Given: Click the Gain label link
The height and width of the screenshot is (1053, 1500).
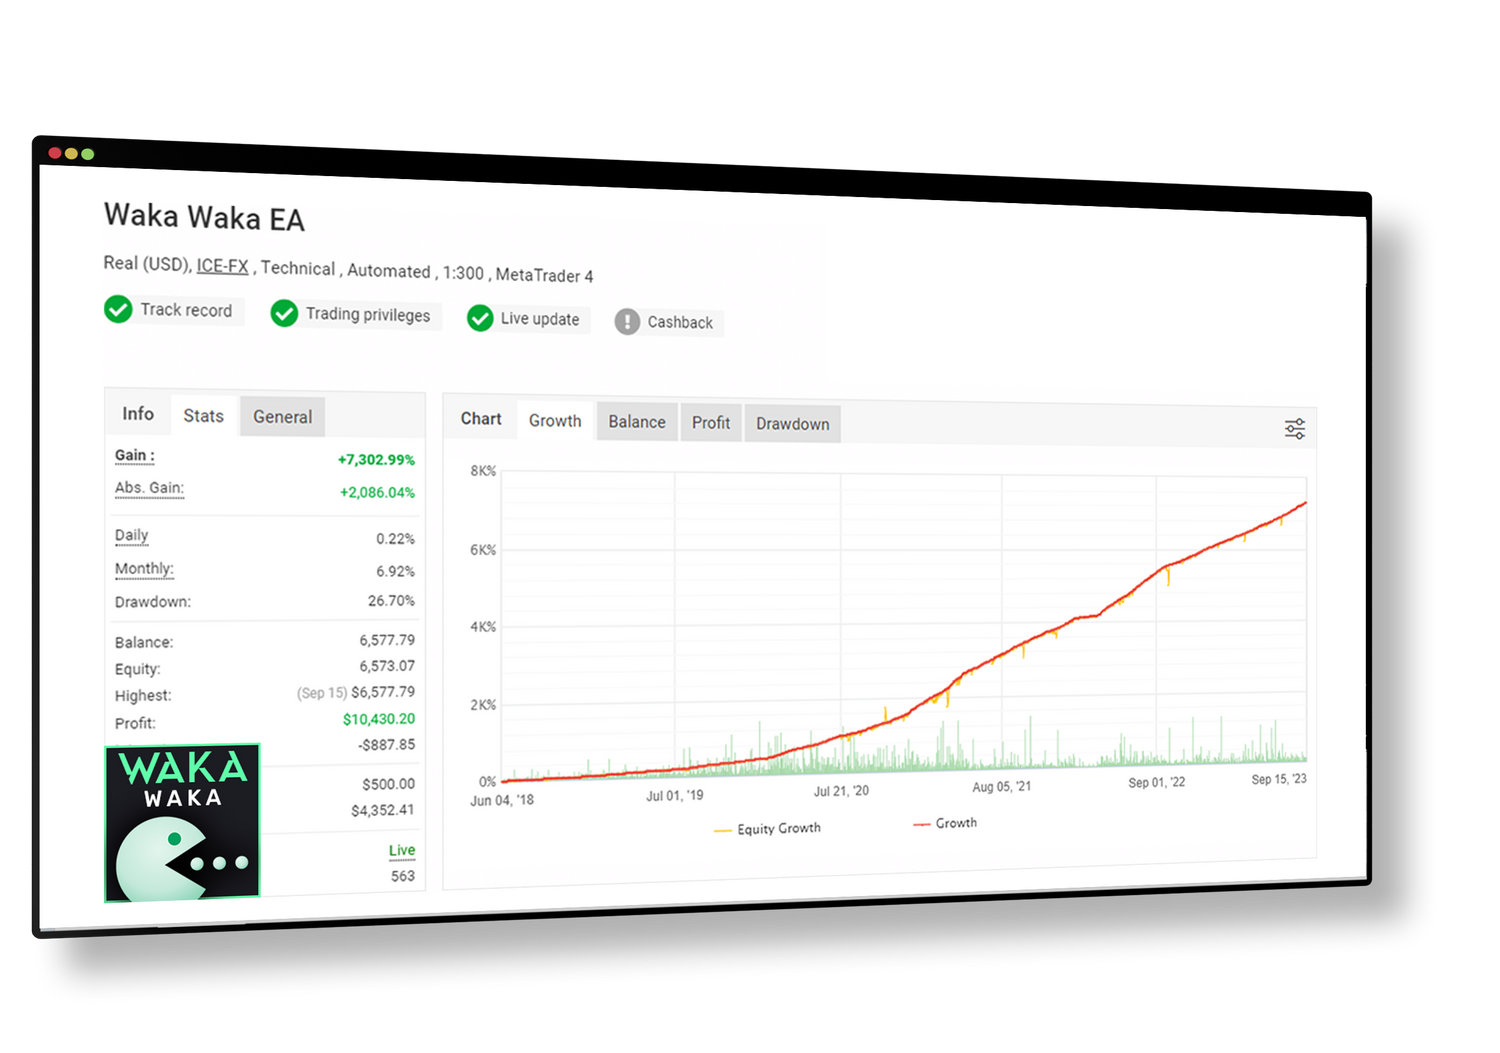Looking at the screenshot, I should click(134, 456).
